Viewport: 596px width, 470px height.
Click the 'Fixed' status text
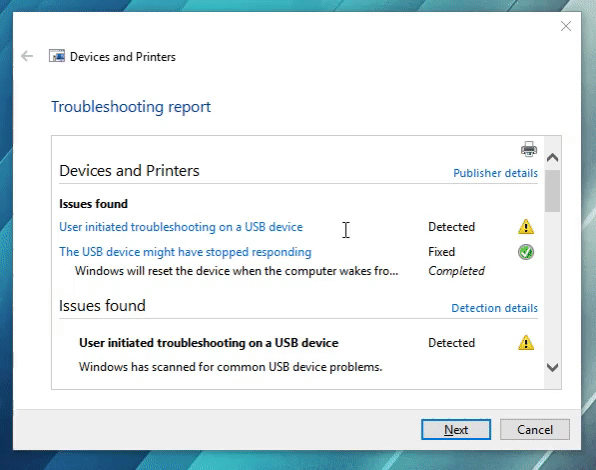pos(441,252)
